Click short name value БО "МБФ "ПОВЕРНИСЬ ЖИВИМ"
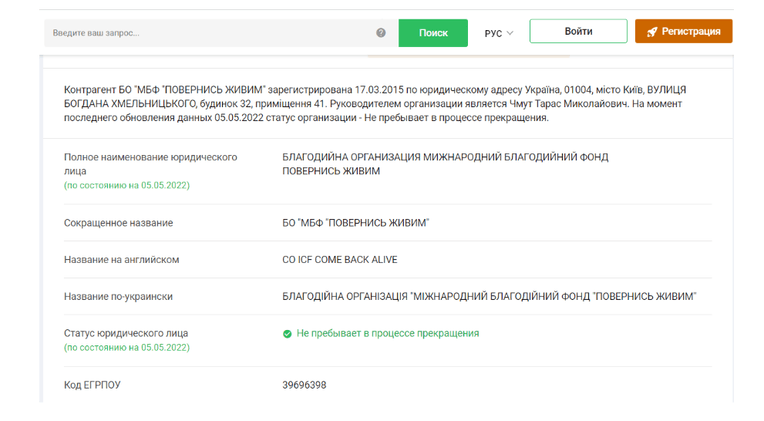Image resolution: width=764 pixels, height=421 pixels. click(356, 223)
